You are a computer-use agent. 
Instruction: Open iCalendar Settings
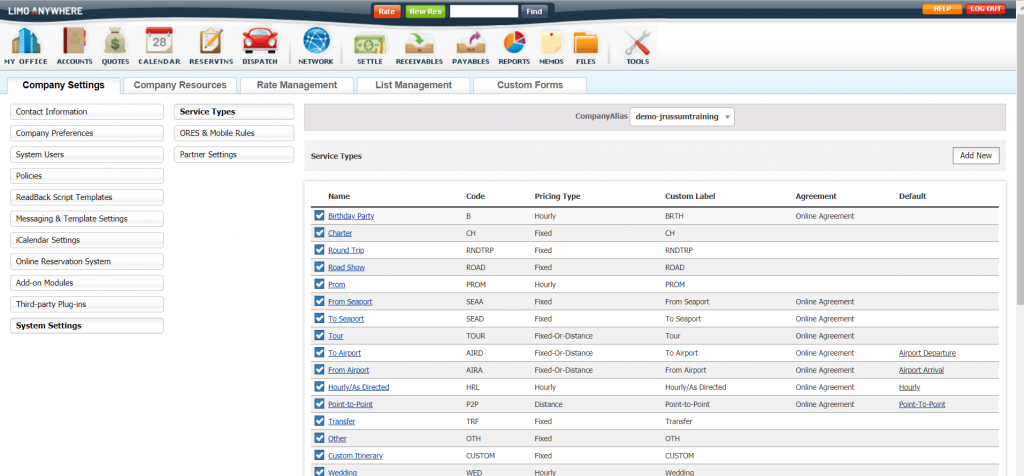tap(87, 240)
